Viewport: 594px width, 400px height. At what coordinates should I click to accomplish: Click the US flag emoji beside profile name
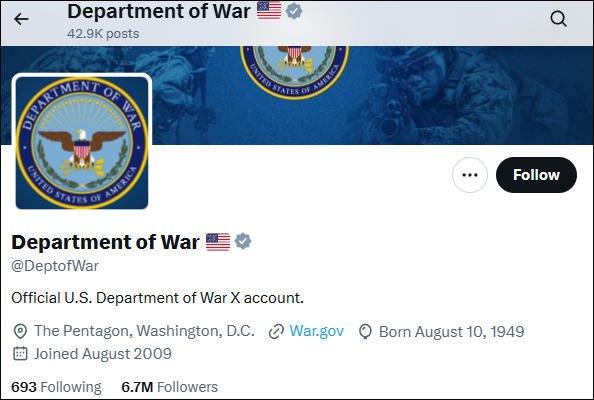218,242
